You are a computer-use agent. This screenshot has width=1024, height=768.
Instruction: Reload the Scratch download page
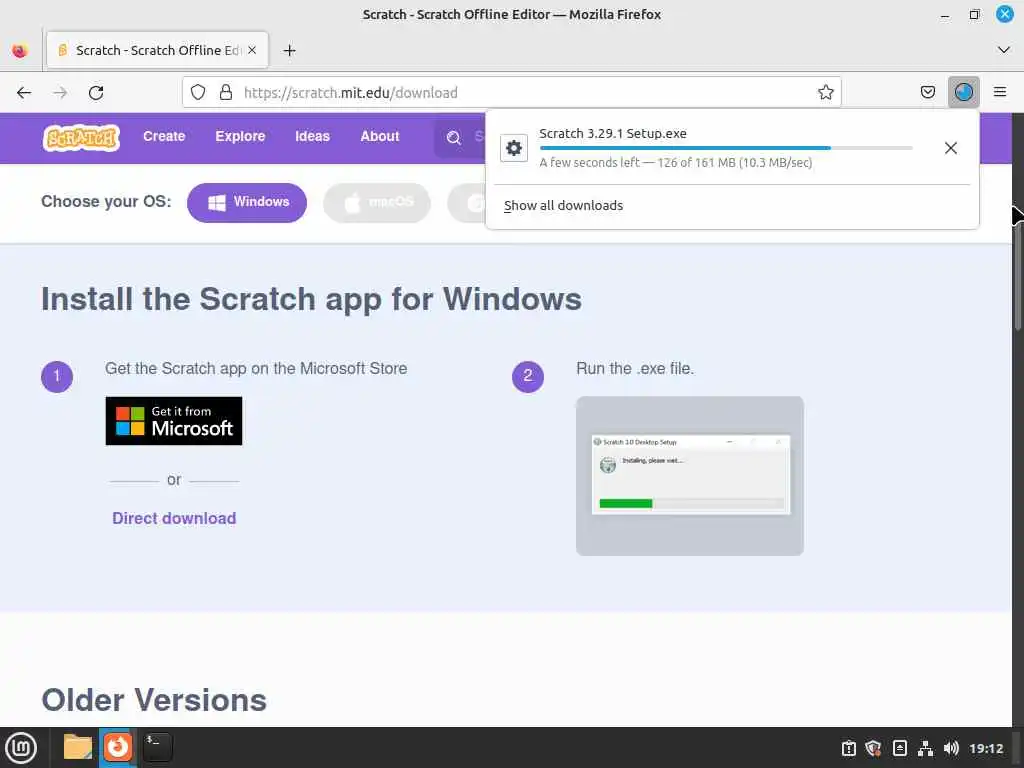96,93
